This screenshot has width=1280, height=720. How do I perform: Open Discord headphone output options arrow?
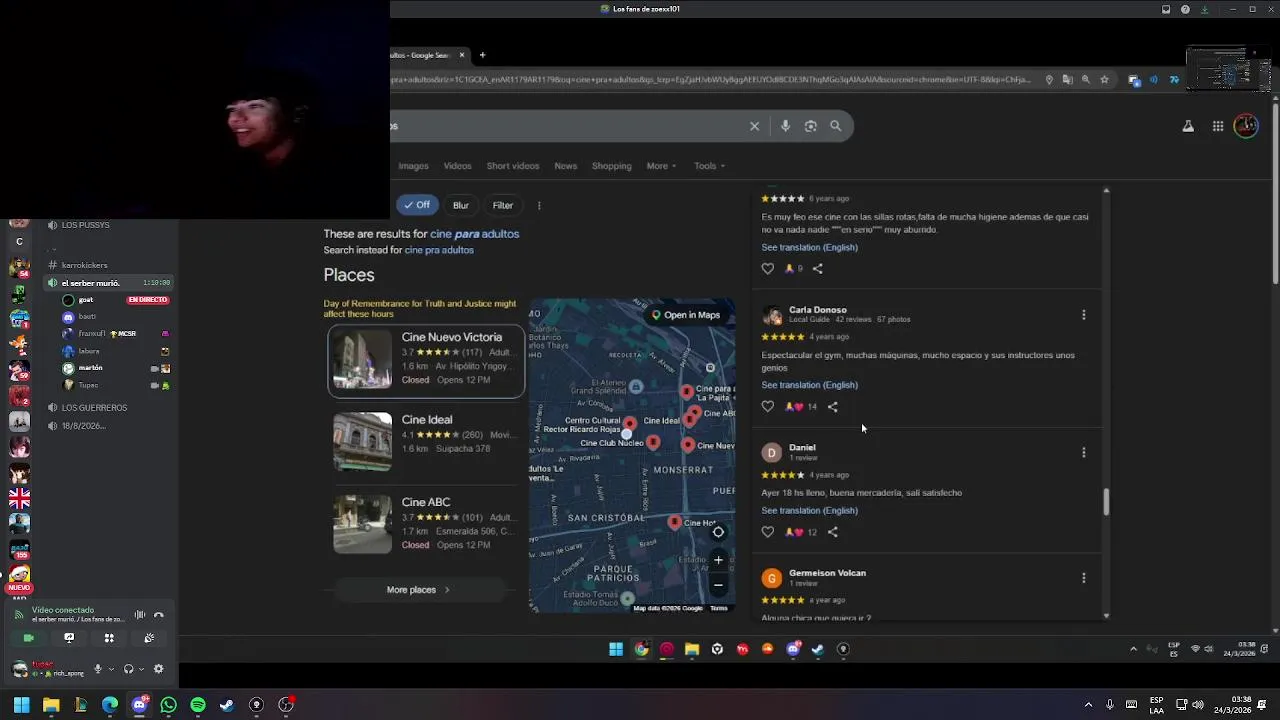click(x=142, y=669)
